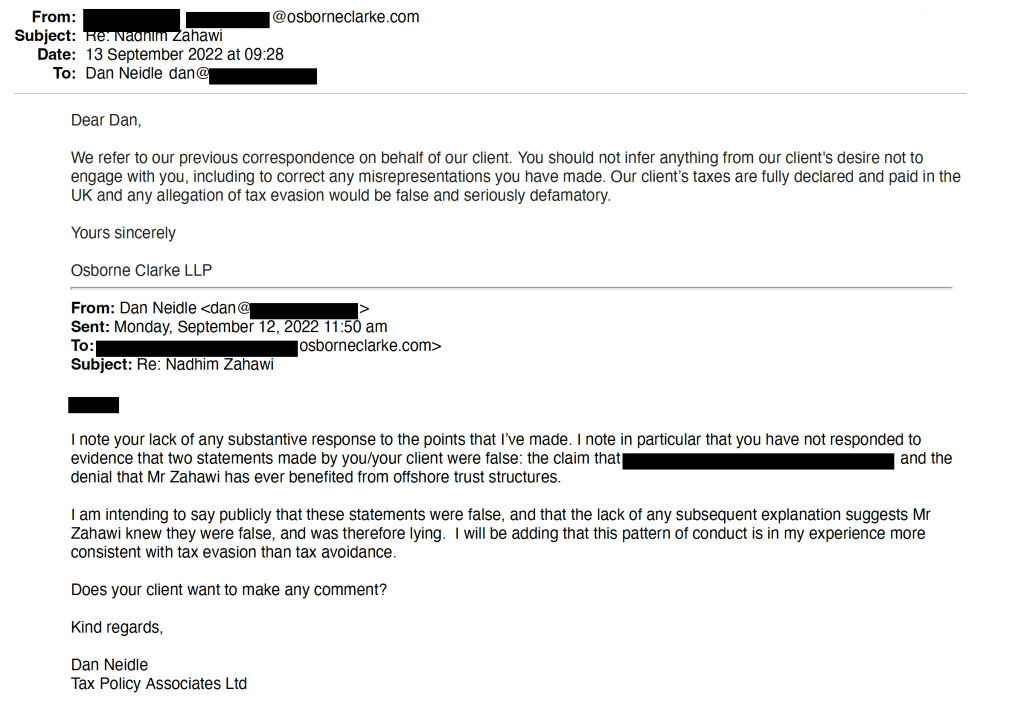
Task: Click the @osborneclarke.com sender address in header
Action: (345, 17)
